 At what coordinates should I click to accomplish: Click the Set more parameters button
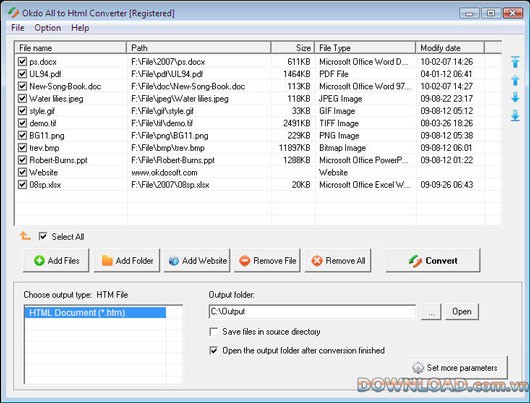pyautogui.click(x=455, y=368)
